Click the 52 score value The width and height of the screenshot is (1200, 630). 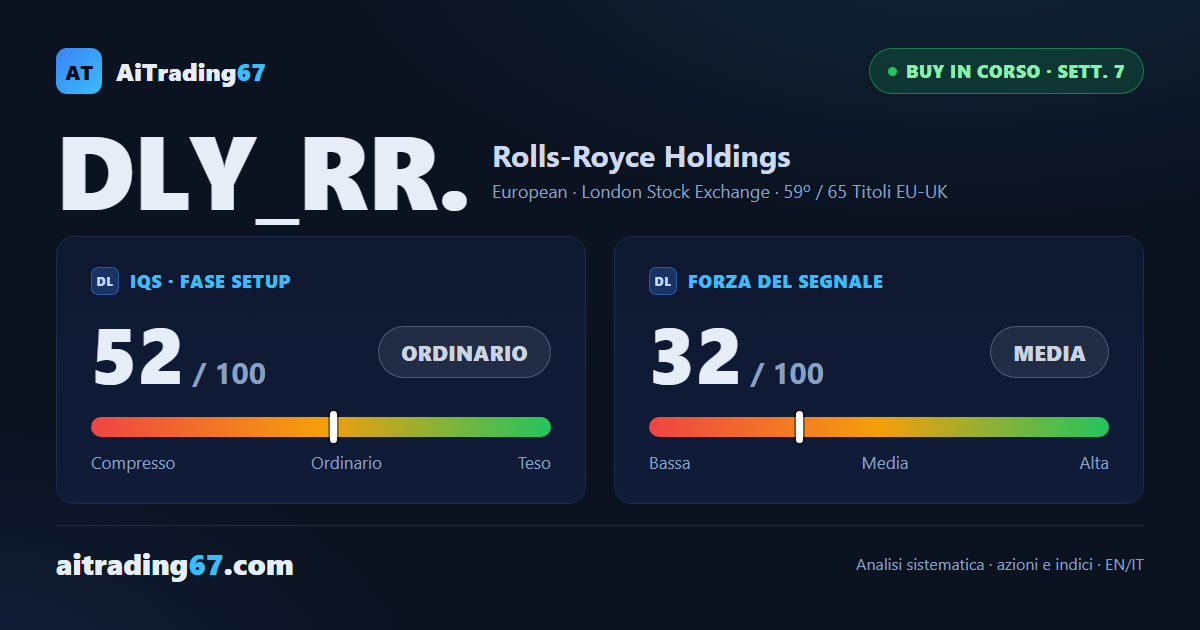pos(138,358)
